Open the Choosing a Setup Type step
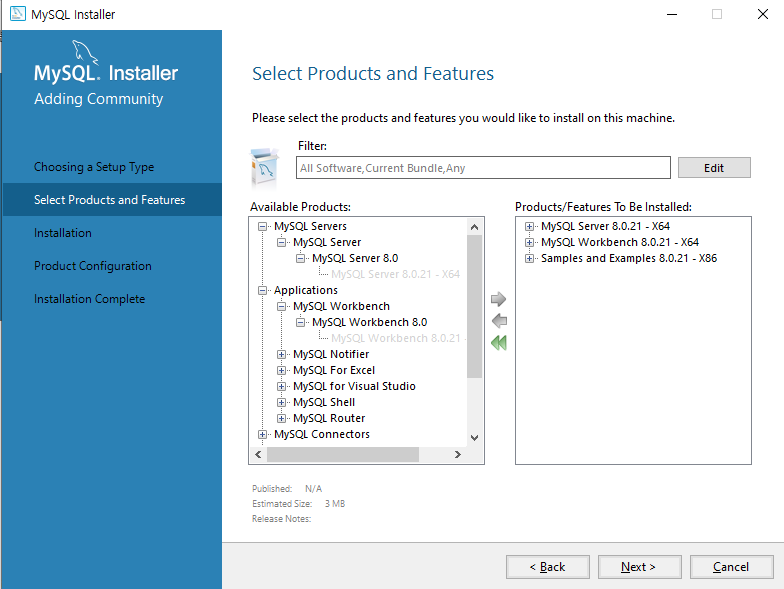Viewport: 784px width, 589px height. click(x=94, y=167)
